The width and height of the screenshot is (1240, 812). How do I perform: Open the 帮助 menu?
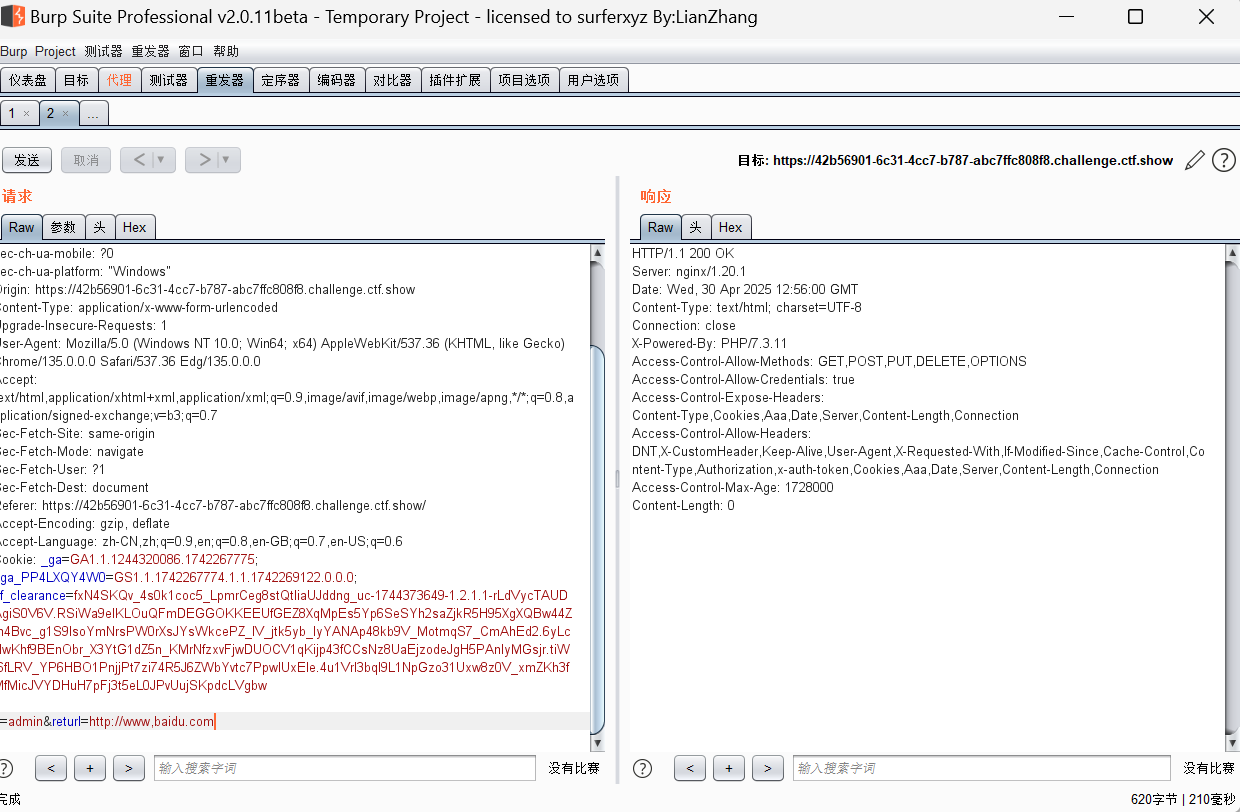pos(226,51)
